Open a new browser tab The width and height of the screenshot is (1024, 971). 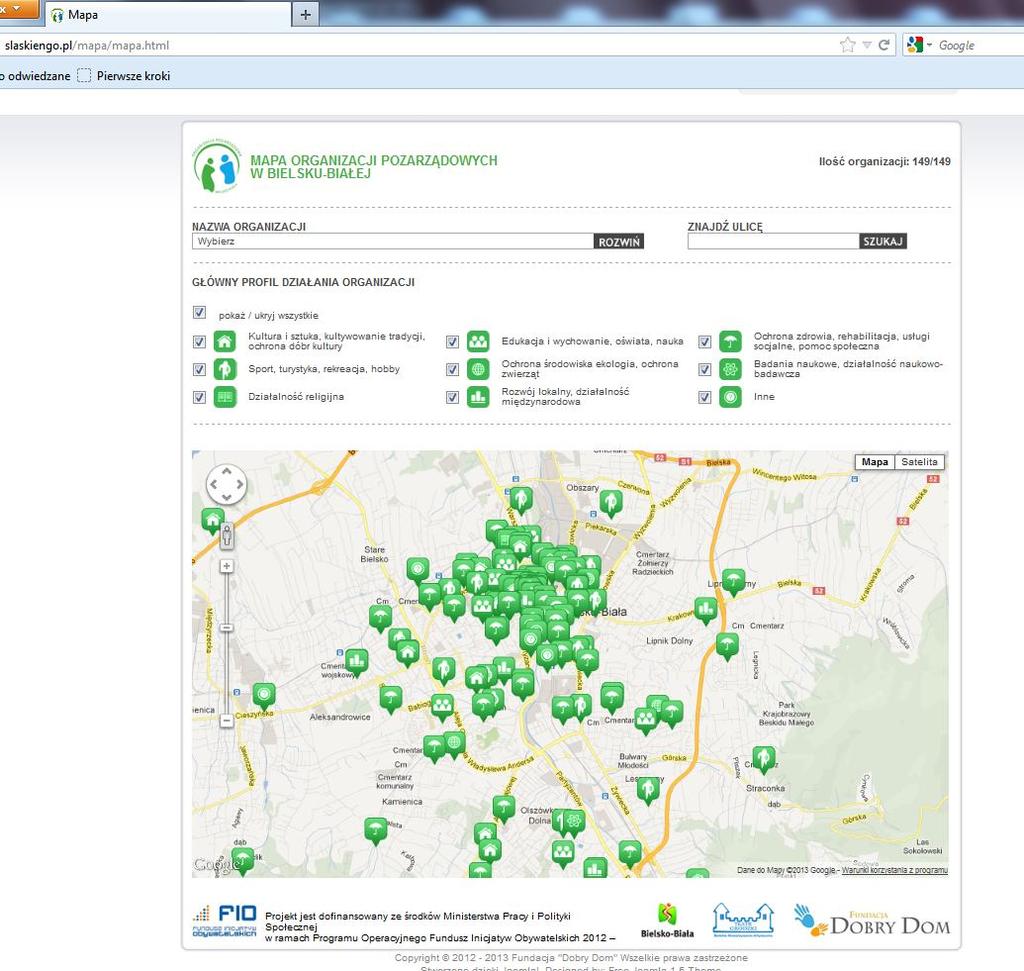tap(306, 14)
